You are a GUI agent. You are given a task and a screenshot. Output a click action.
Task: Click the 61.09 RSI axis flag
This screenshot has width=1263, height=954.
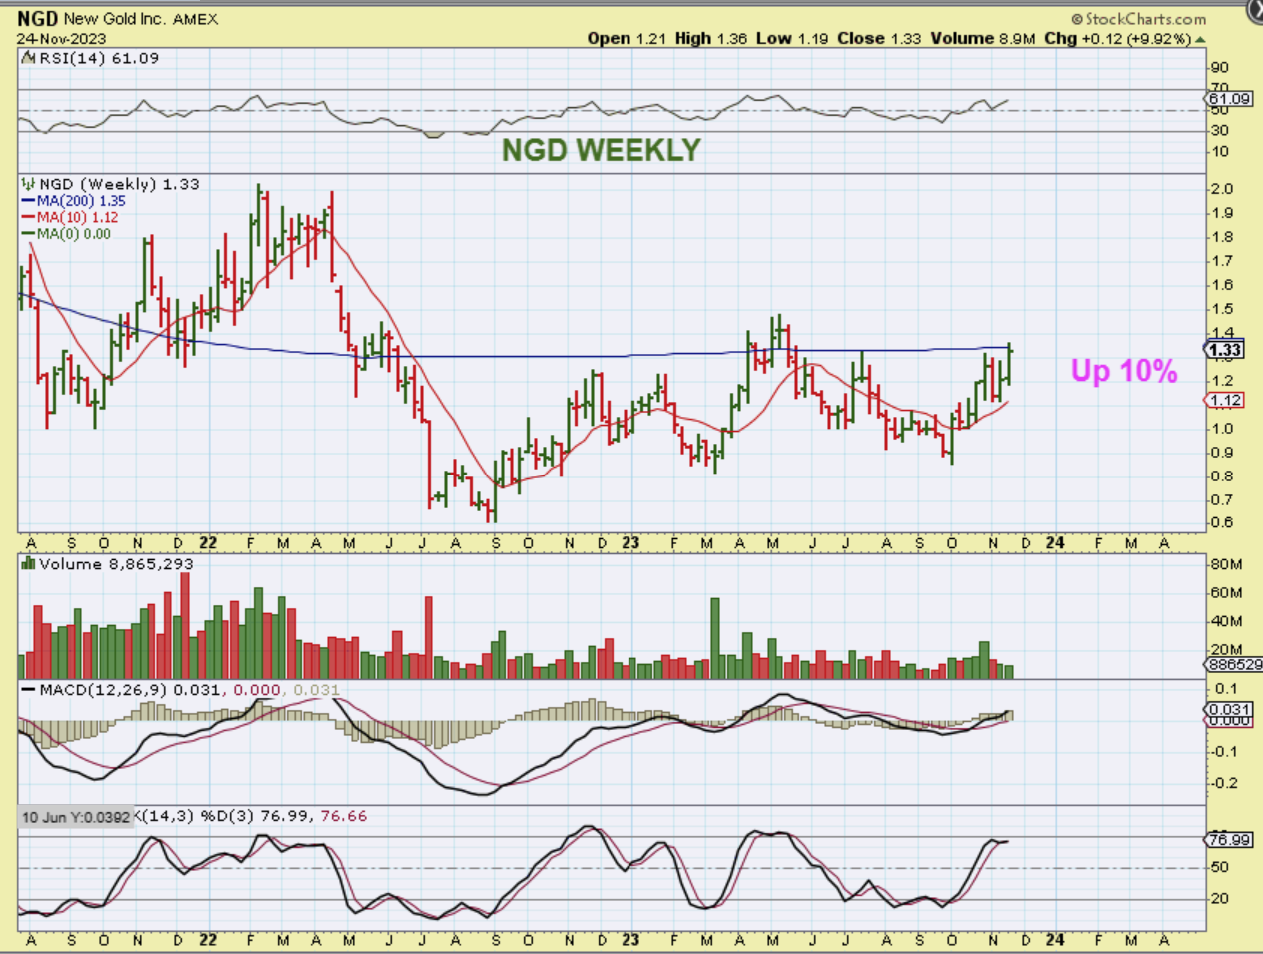pos(1229,99)
